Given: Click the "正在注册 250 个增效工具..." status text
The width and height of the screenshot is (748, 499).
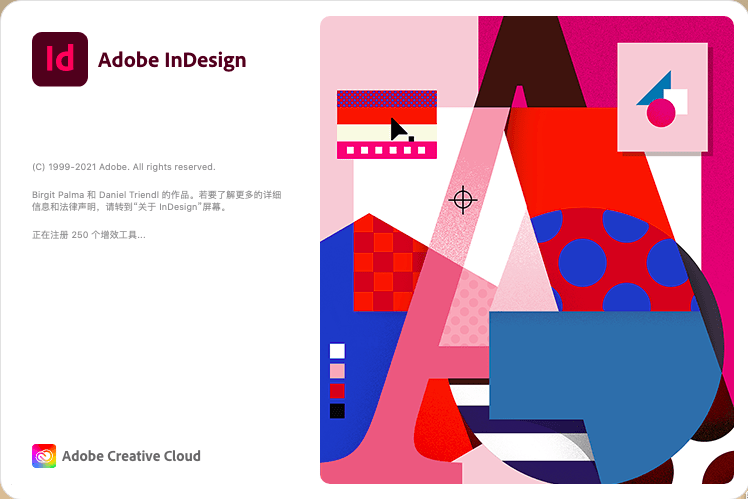Looking at the screenshot, I should 89,235.
